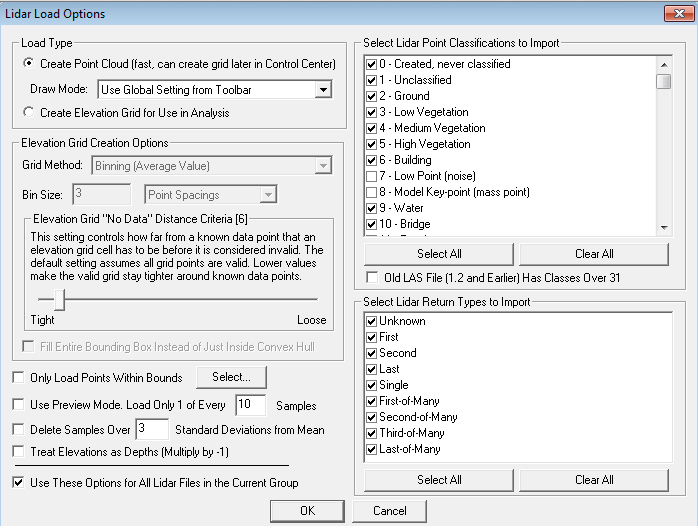Select Create Elevation Grid radio option

(x=29, y=113)
